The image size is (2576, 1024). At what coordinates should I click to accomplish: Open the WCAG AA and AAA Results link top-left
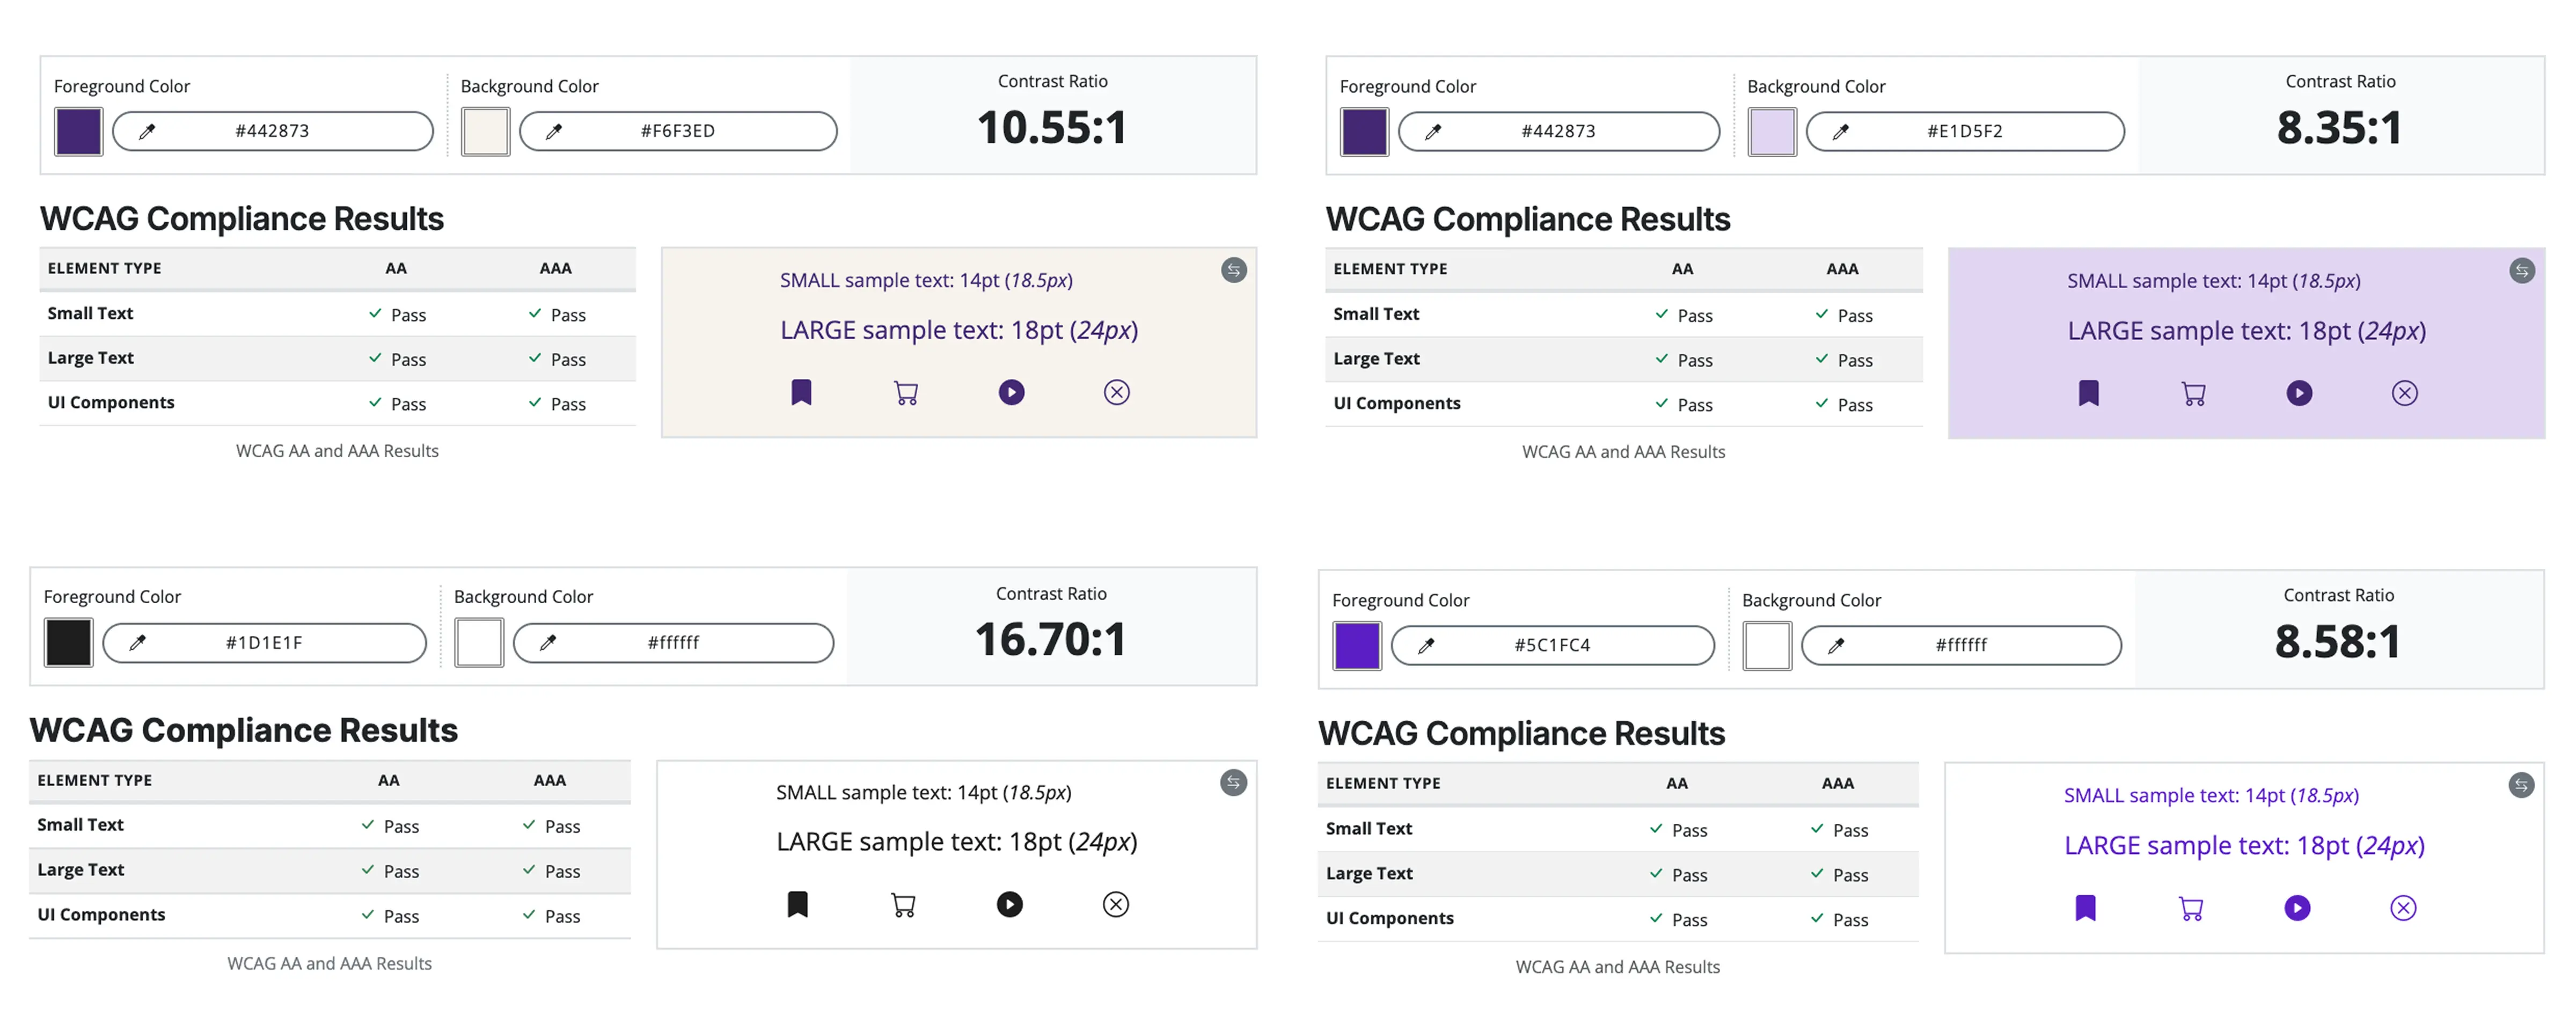coord(337,451)
